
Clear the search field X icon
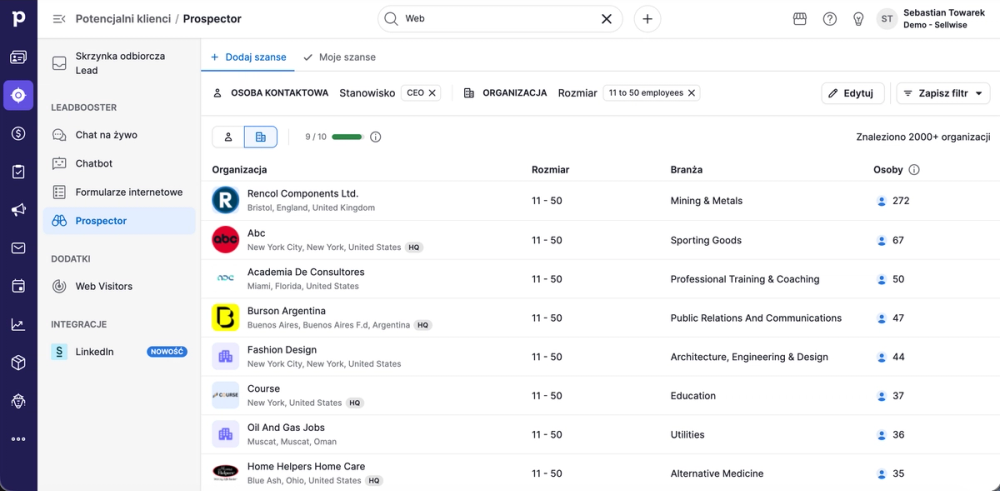pos(607,19)
